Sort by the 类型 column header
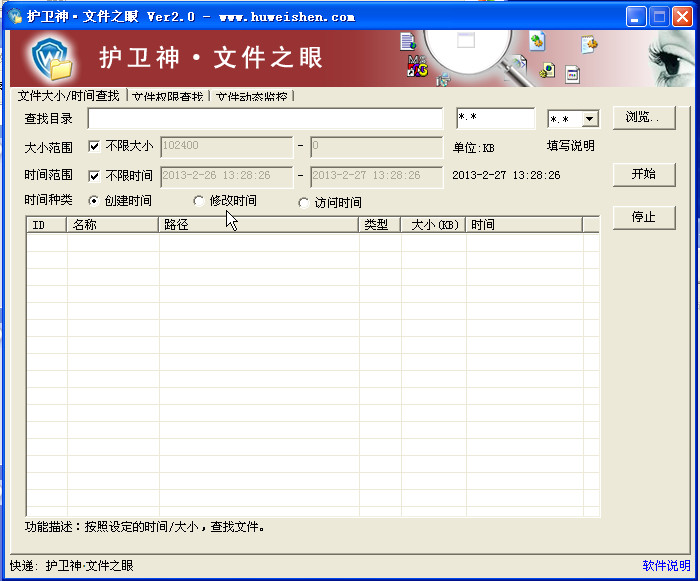 [x=379, y=225]
